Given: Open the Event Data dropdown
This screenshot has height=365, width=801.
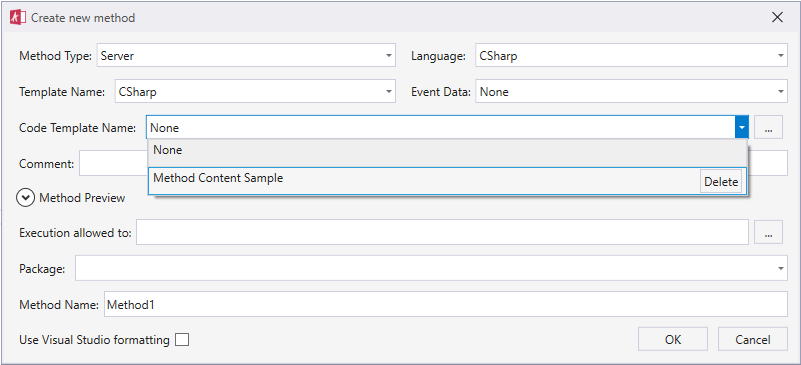Looking at the screenshot, I should (631, 91).
